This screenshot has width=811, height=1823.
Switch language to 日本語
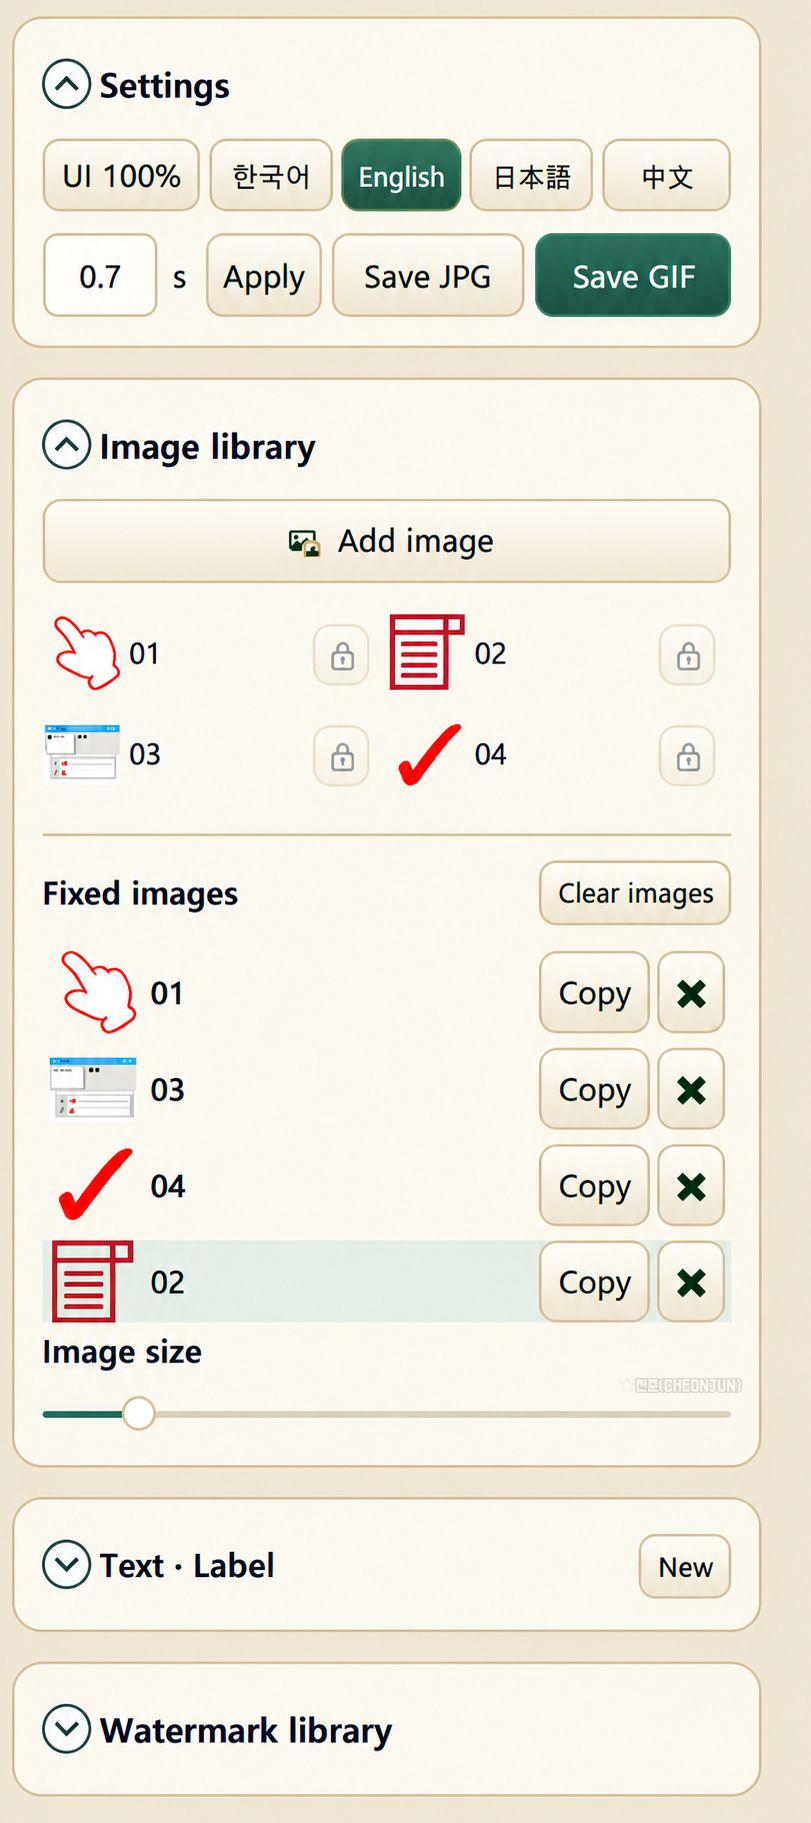(x=531, y=176)
